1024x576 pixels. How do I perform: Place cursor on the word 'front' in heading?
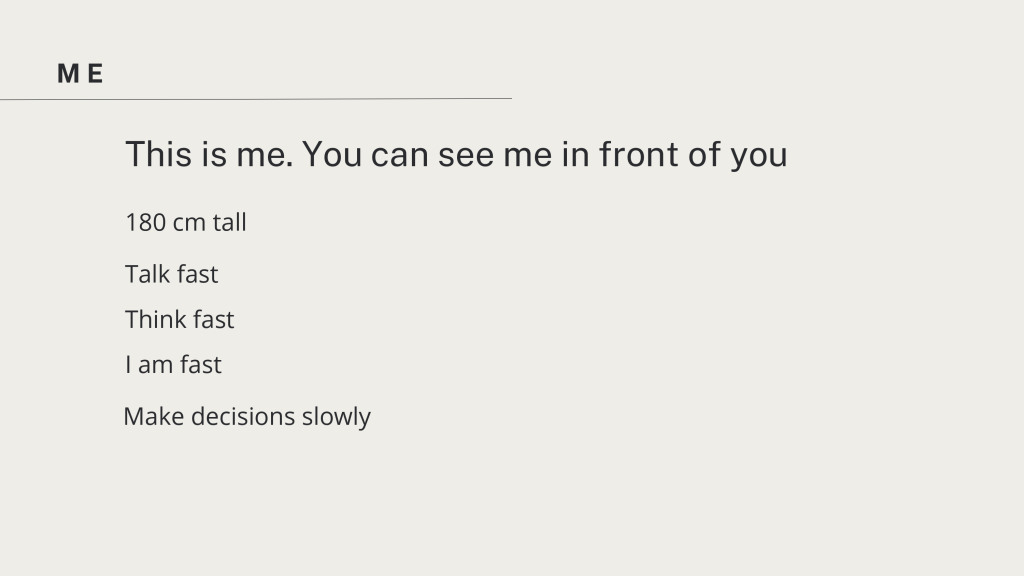pos(639,155)
